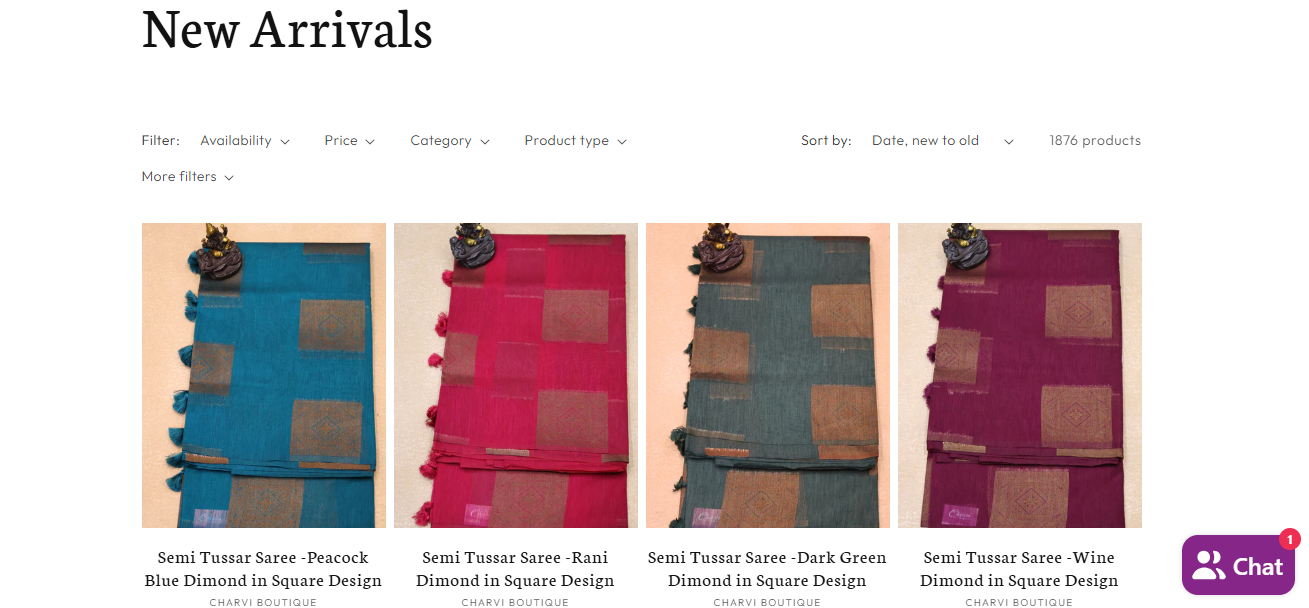Open the Price filter dropdown
The height and width of the screenshot is (608, 1309).
(349, 141)
